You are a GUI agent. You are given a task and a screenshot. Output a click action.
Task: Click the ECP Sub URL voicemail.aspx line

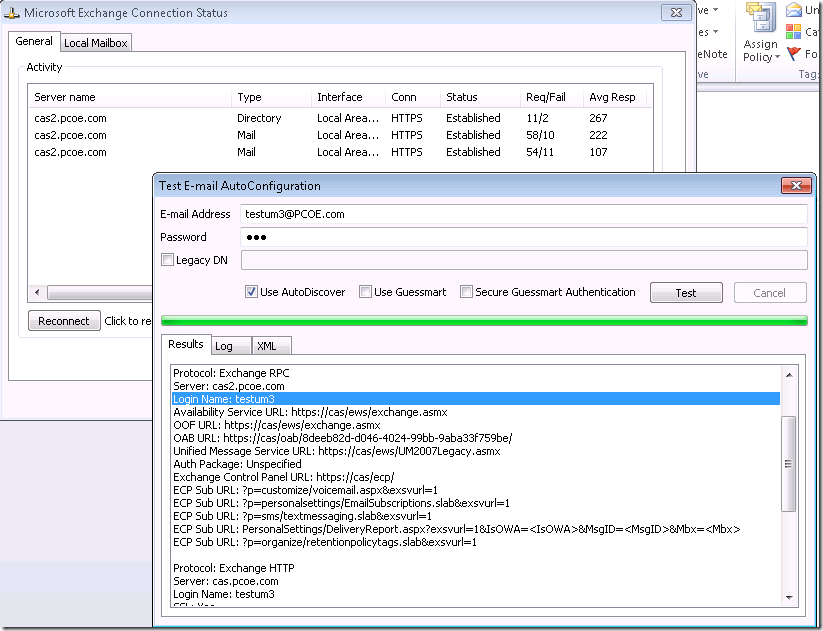click(x=476, y=490)
